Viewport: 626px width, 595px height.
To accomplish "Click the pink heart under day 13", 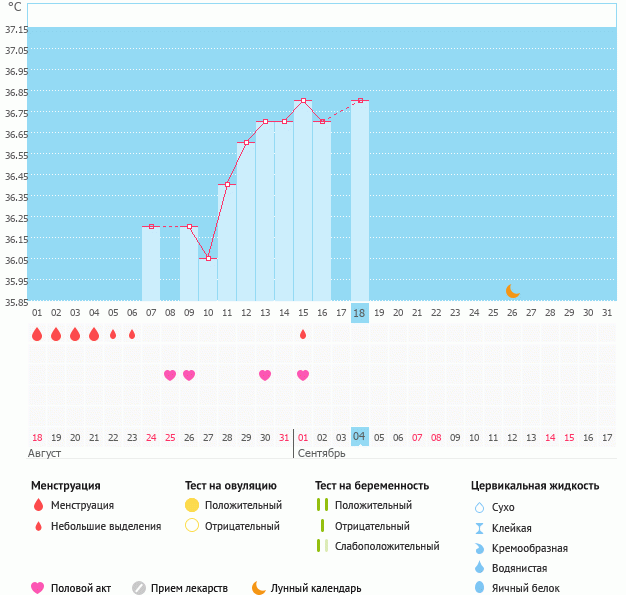I will point(265,375).
